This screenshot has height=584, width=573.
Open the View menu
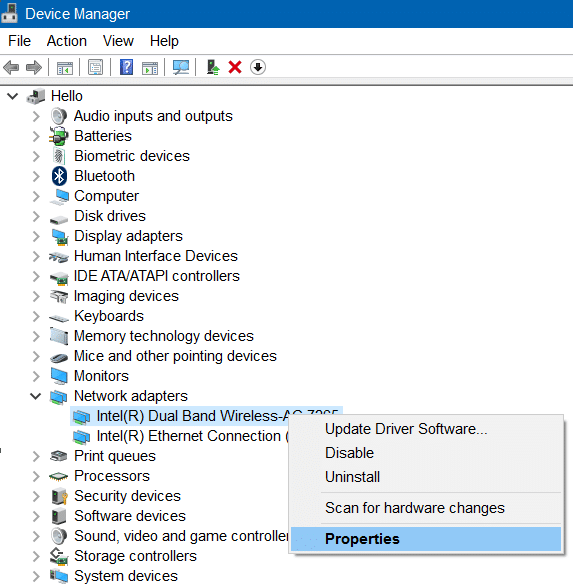click(118, 41)
